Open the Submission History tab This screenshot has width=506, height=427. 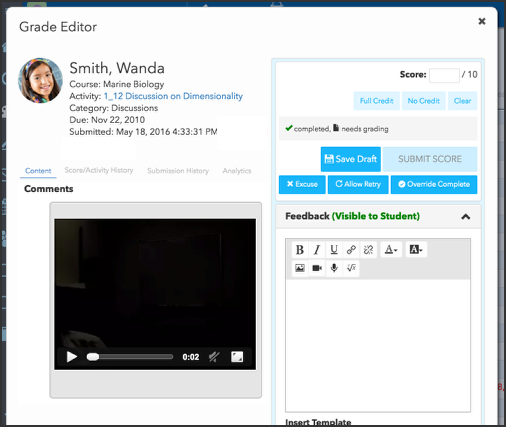(178, 171)
